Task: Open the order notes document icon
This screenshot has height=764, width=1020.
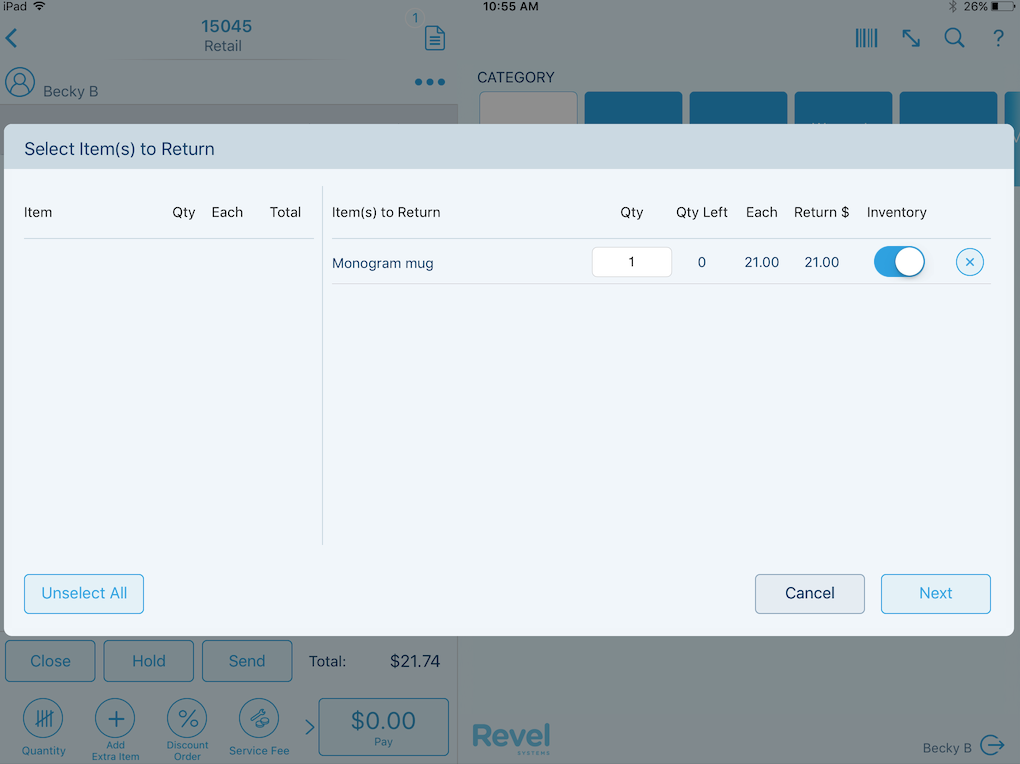Action: (435, 38)
